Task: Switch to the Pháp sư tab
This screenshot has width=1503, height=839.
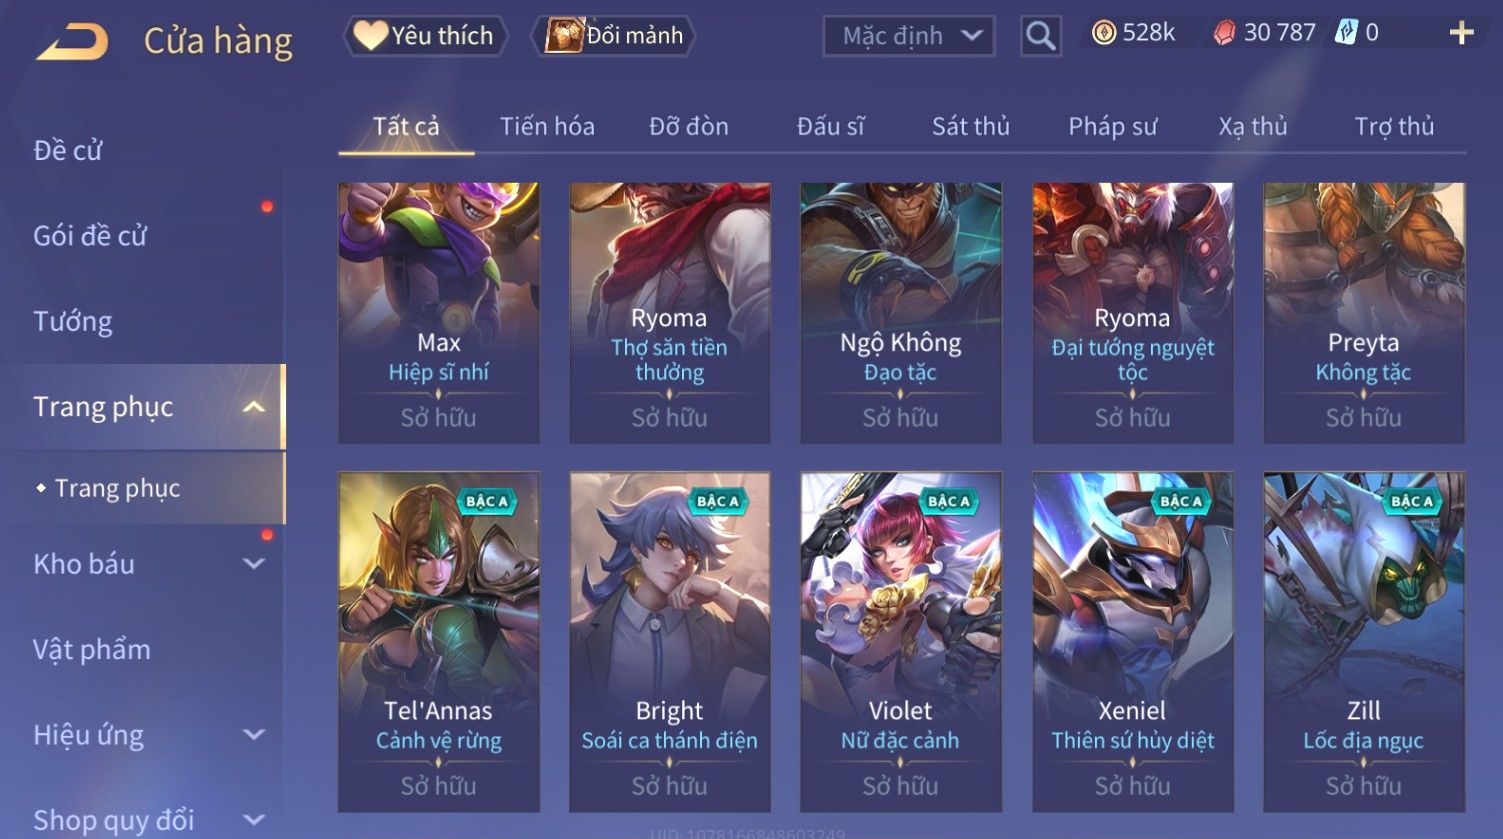Action: point(1112,126)
